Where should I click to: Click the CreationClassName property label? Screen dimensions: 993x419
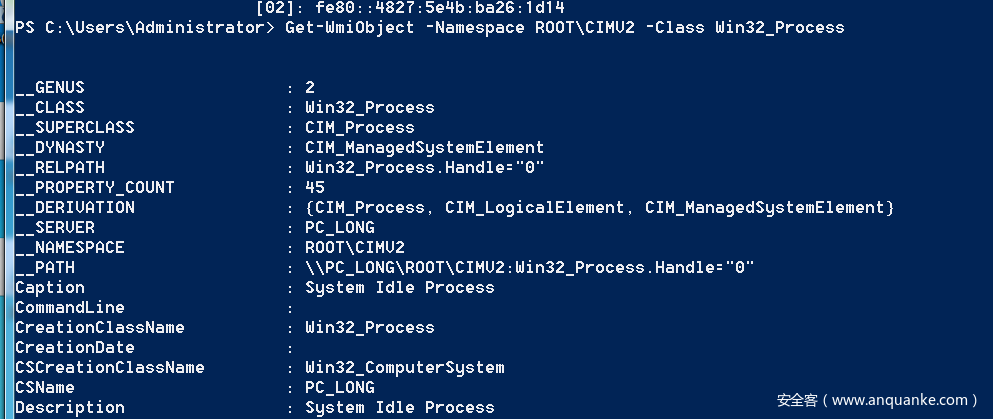[100, 327]
